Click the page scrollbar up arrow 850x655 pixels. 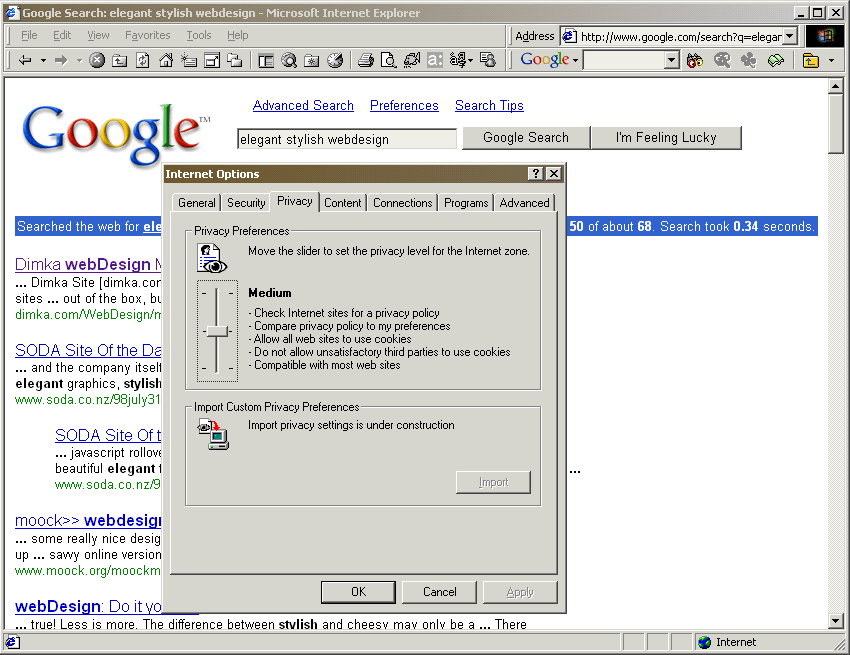tap(835, 86)
